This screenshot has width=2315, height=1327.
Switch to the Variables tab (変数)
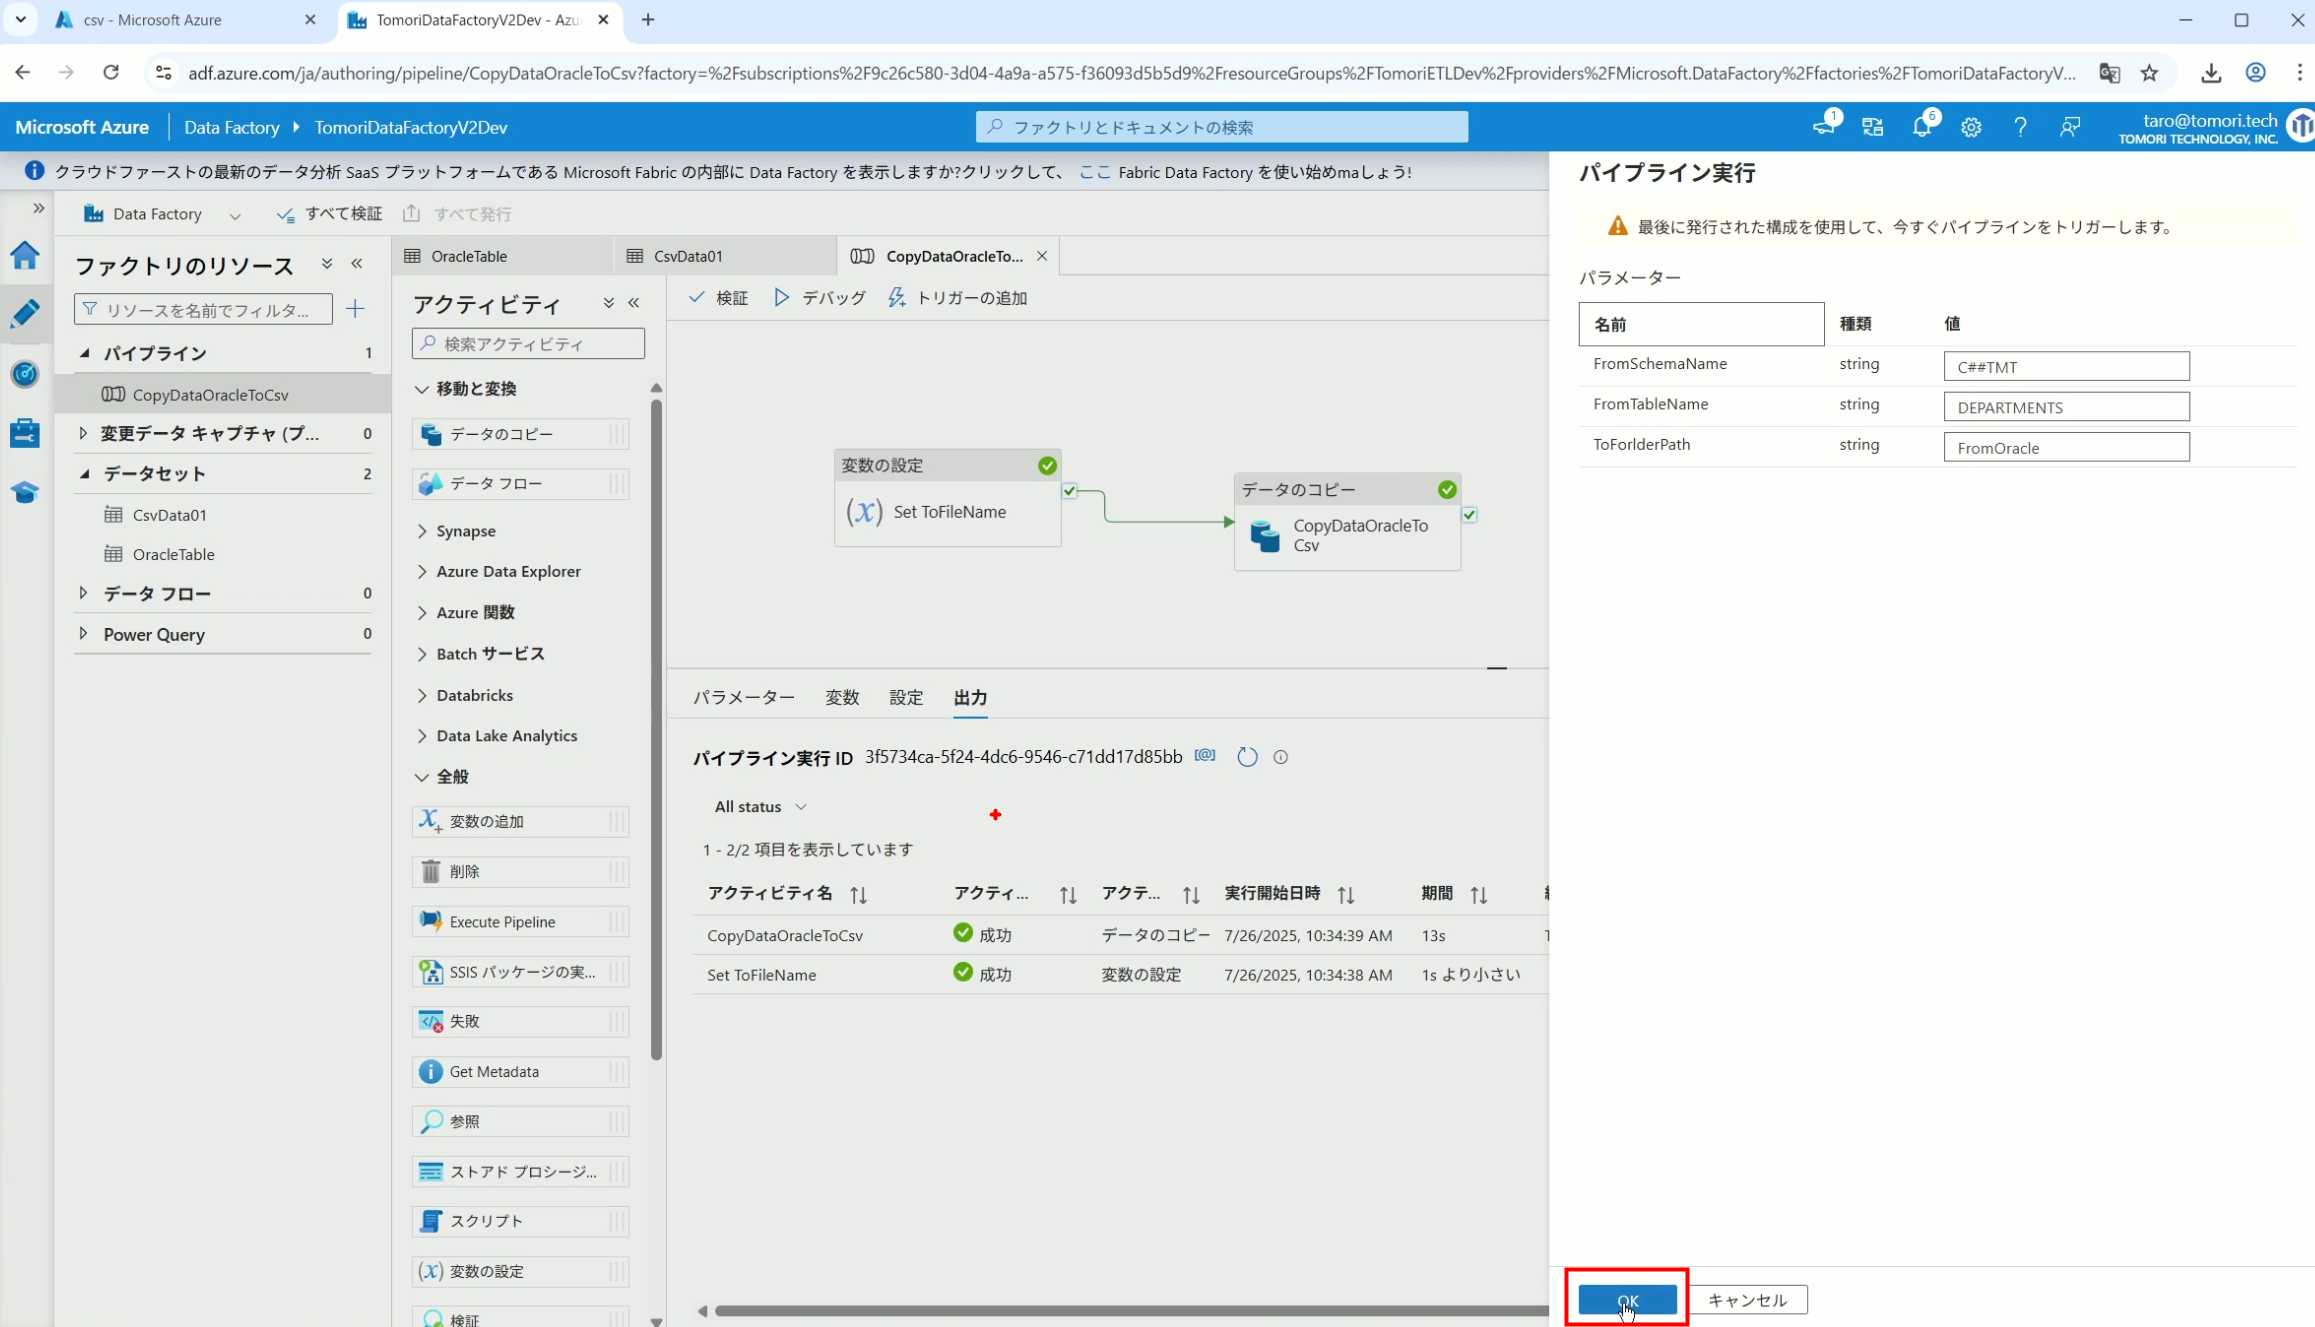coord(841,698)
